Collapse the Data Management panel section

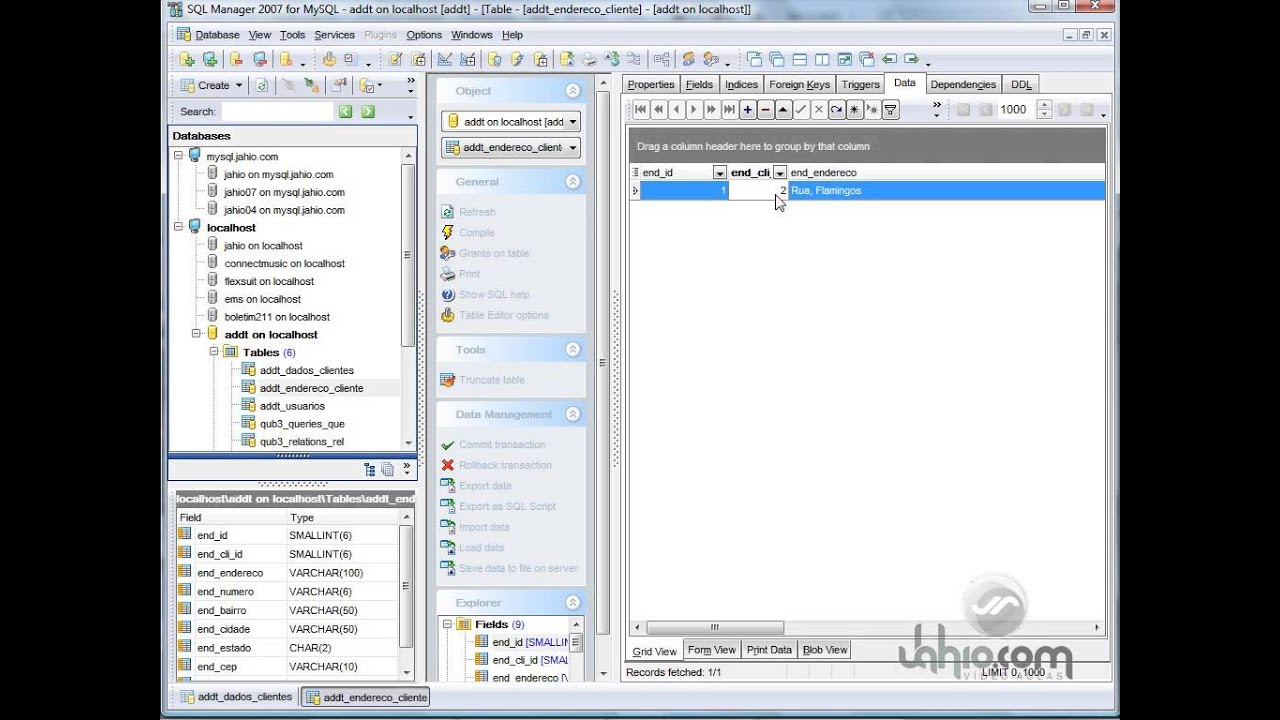click(x=573, y=414)
